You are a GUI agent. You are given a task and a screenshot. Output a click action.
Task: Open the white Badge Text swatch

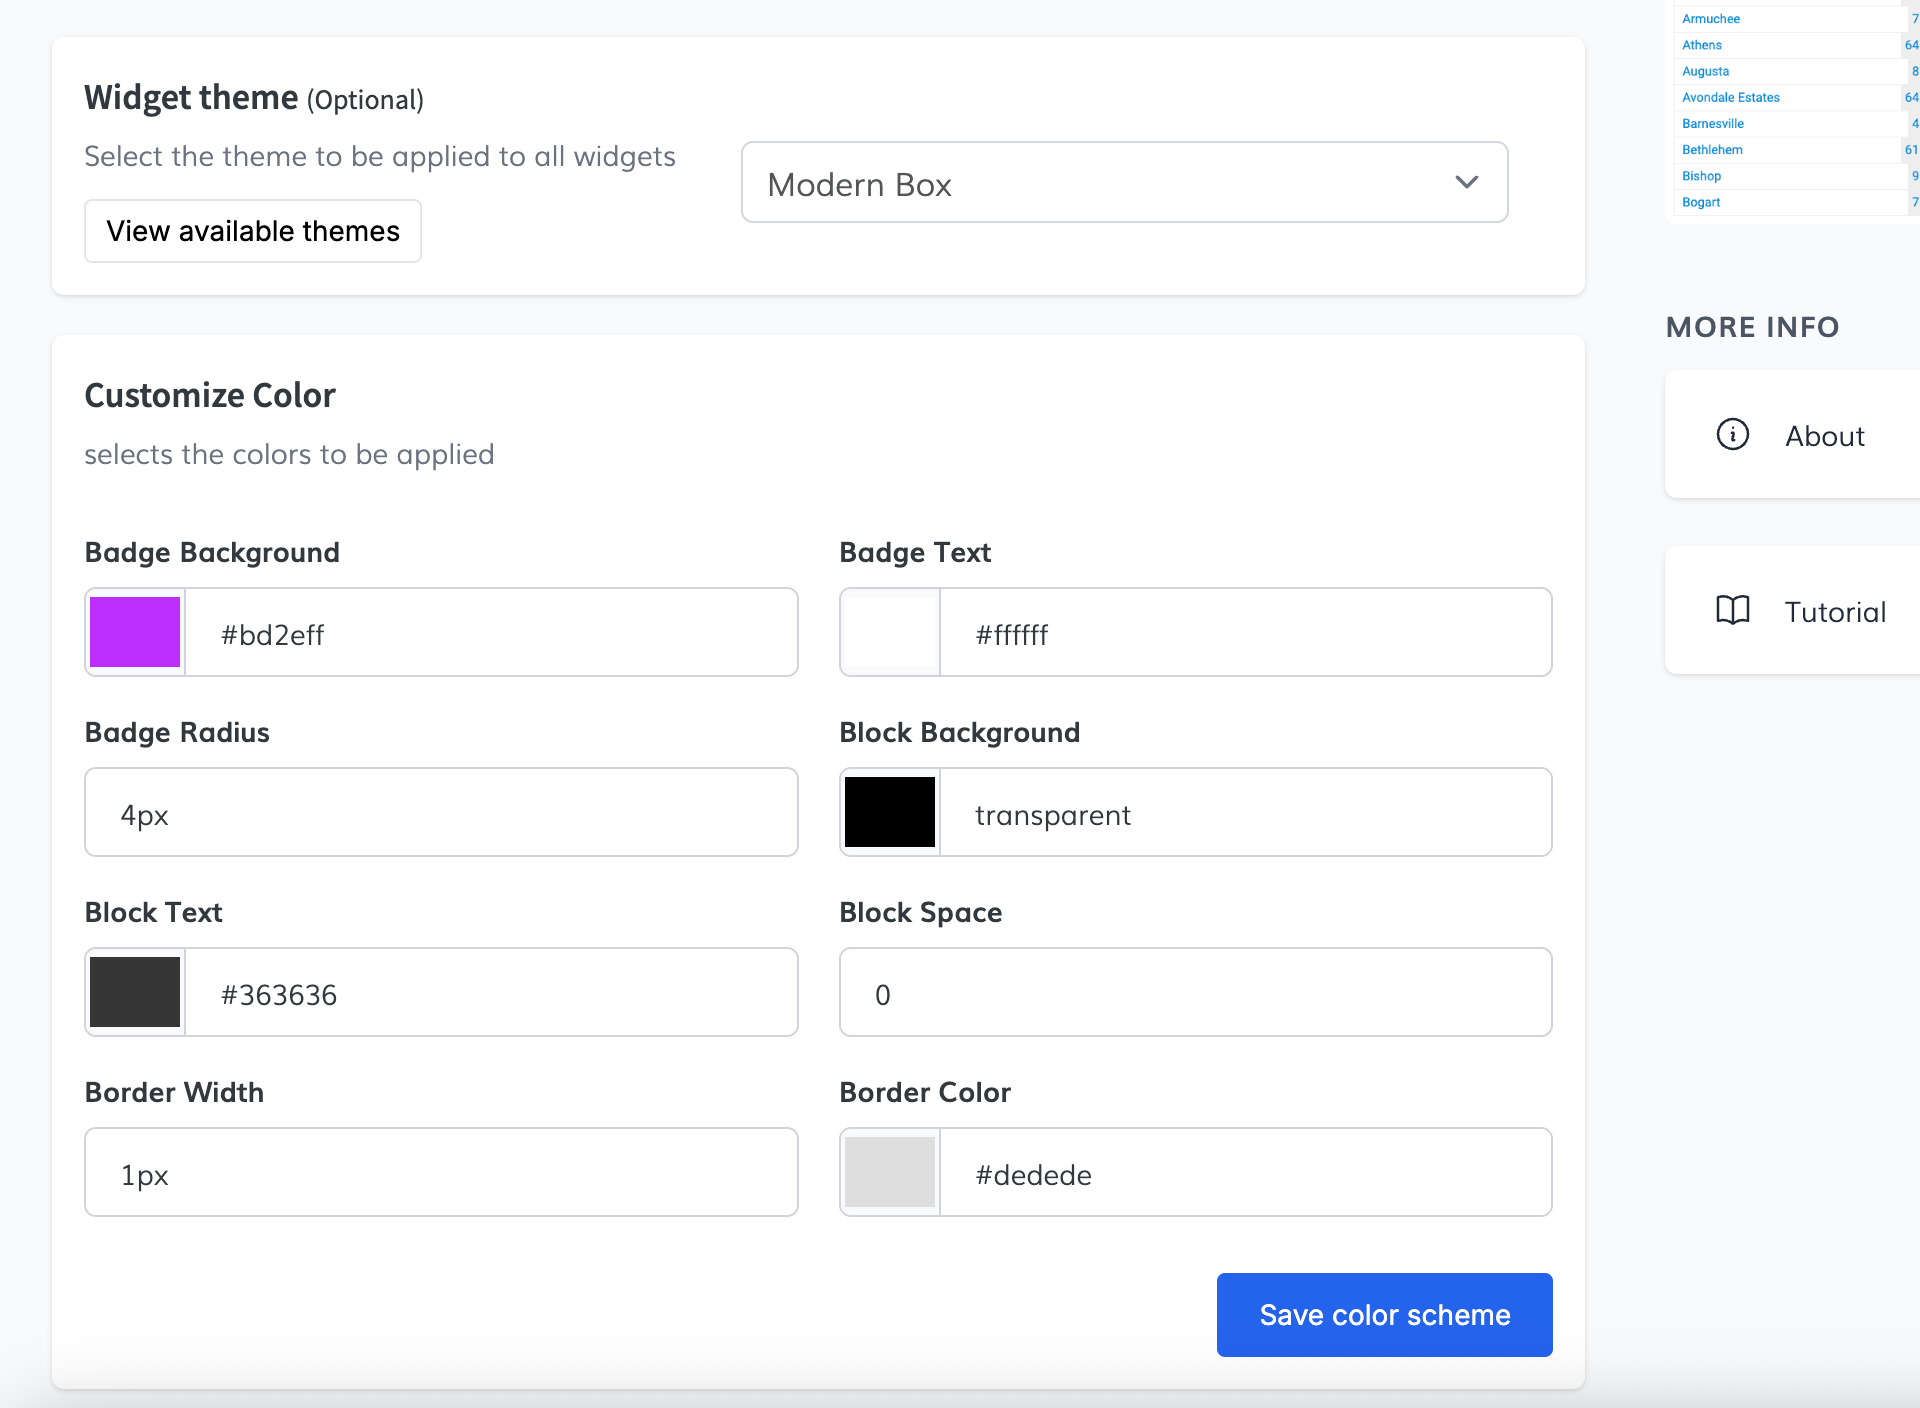click(x=890, y=632)
